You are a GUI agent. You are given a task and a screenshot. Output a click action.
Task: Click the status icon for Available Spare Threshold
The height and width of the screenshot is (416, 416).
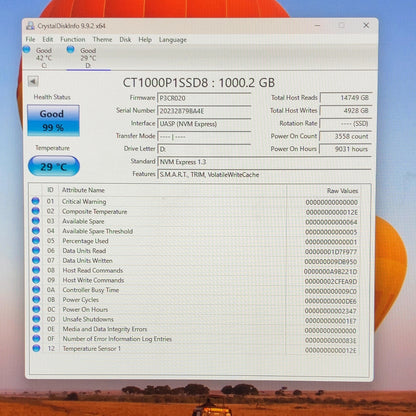[36, 231]
